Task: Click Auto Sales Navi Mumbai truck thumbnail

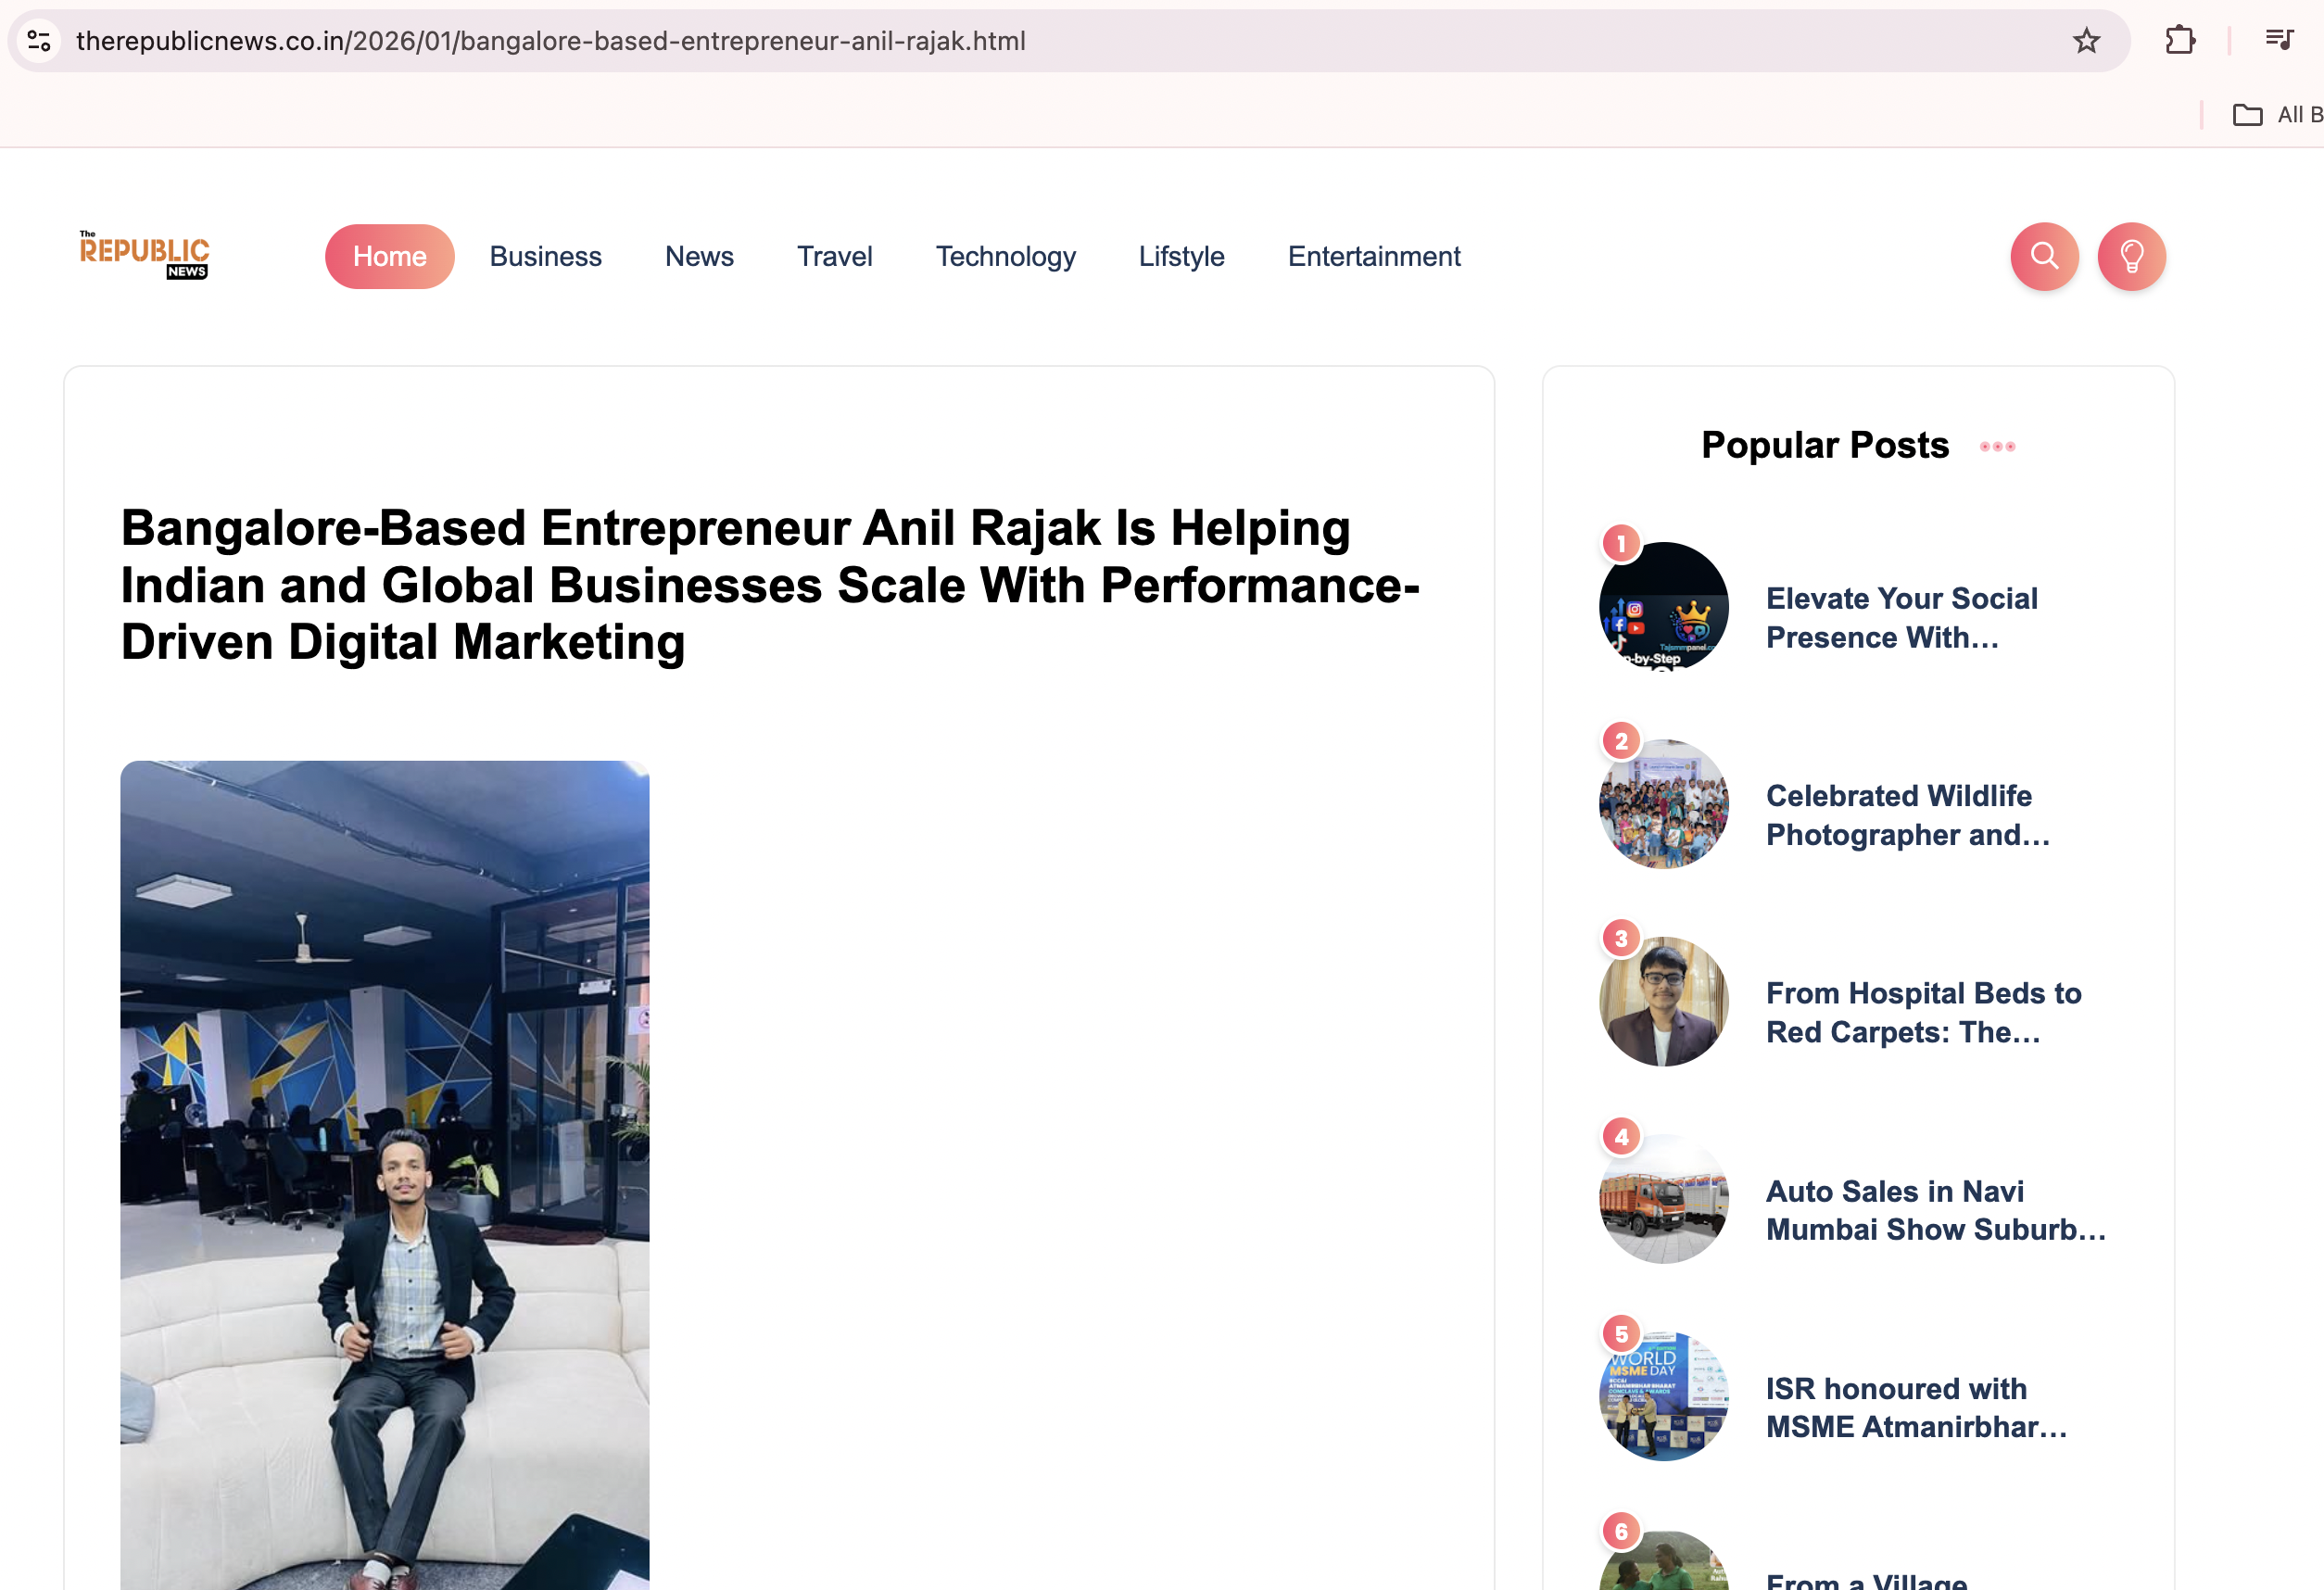Action: pos(1663,1199)
